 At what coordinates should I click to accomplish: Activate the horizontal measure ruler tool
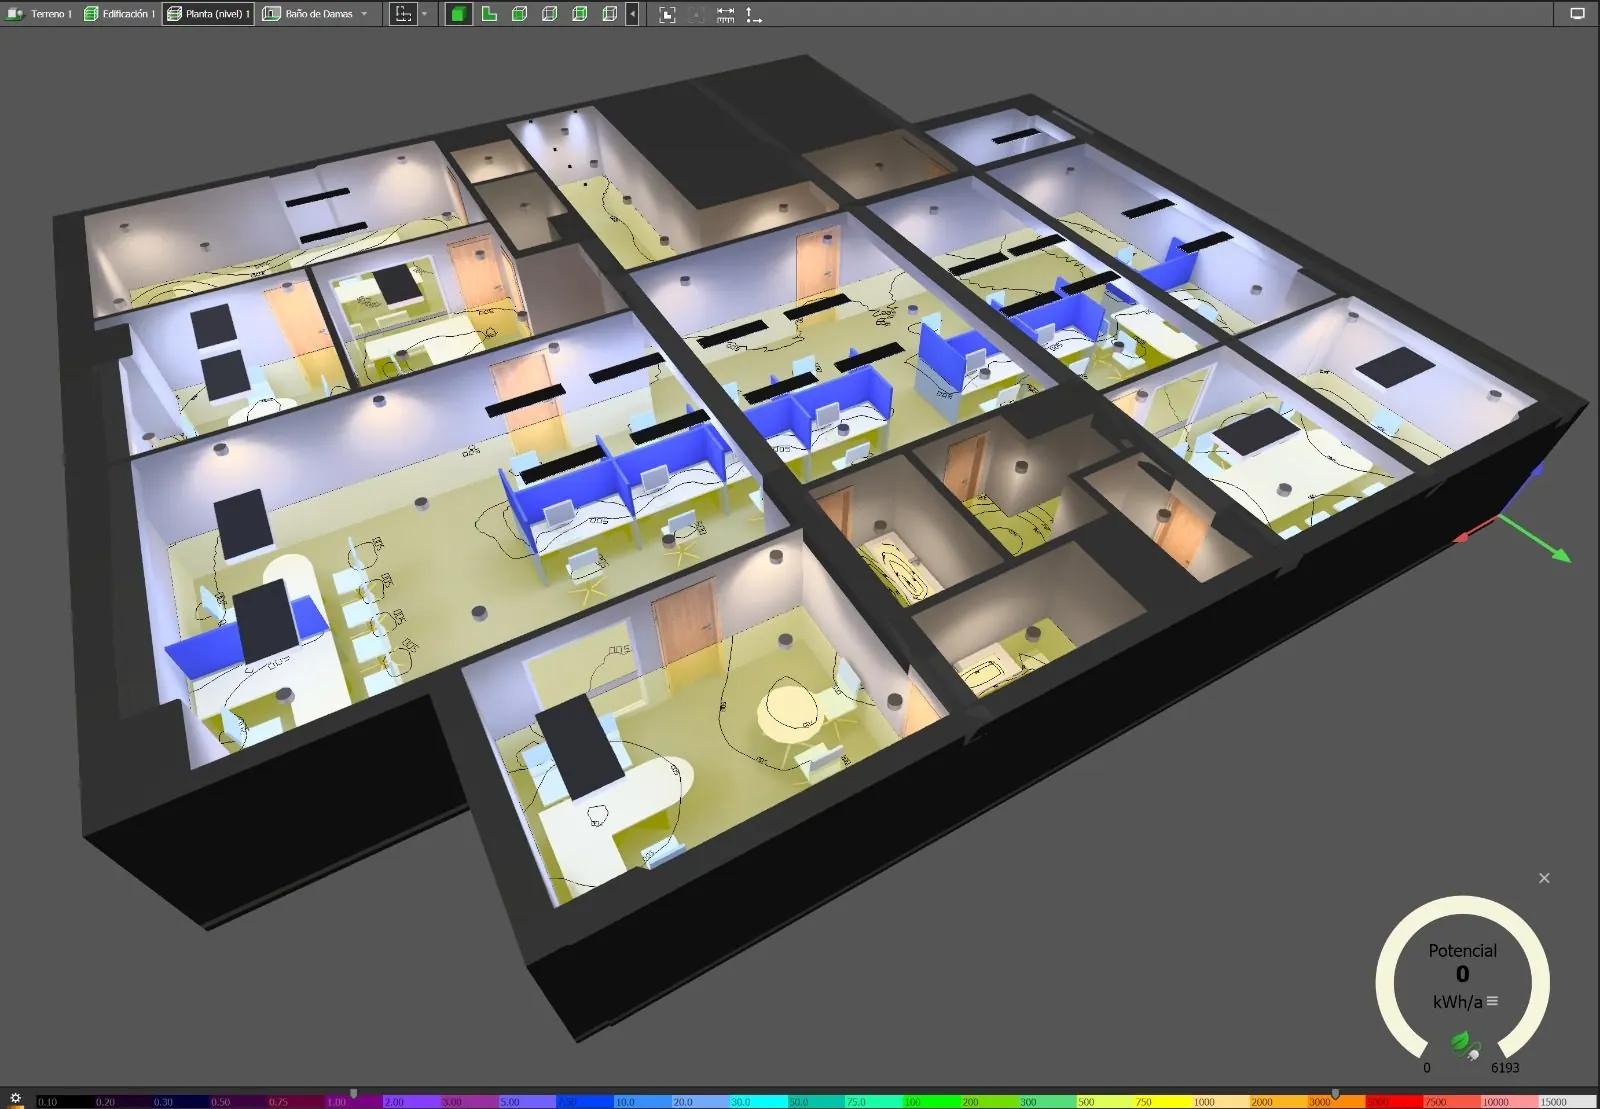tap(725, 14)
